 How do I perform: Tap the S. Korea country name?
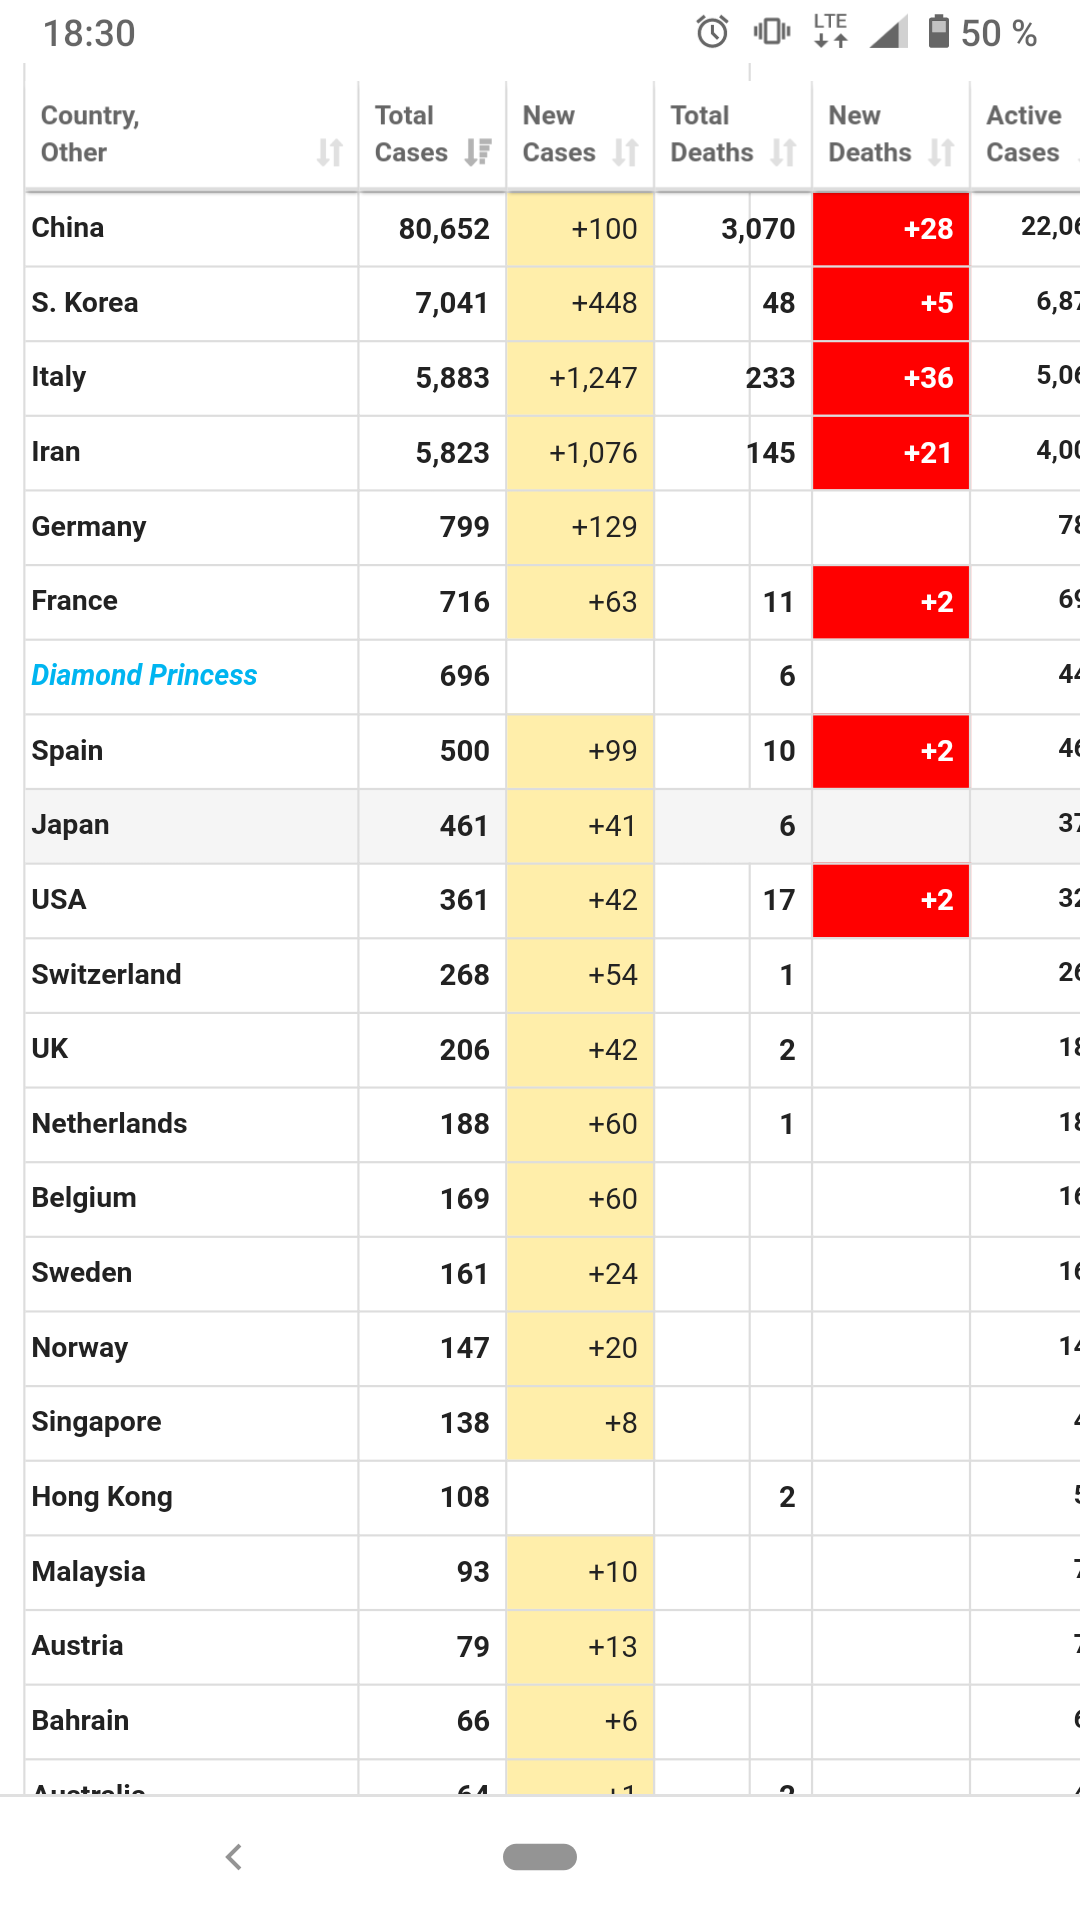(x=85, y=303)
